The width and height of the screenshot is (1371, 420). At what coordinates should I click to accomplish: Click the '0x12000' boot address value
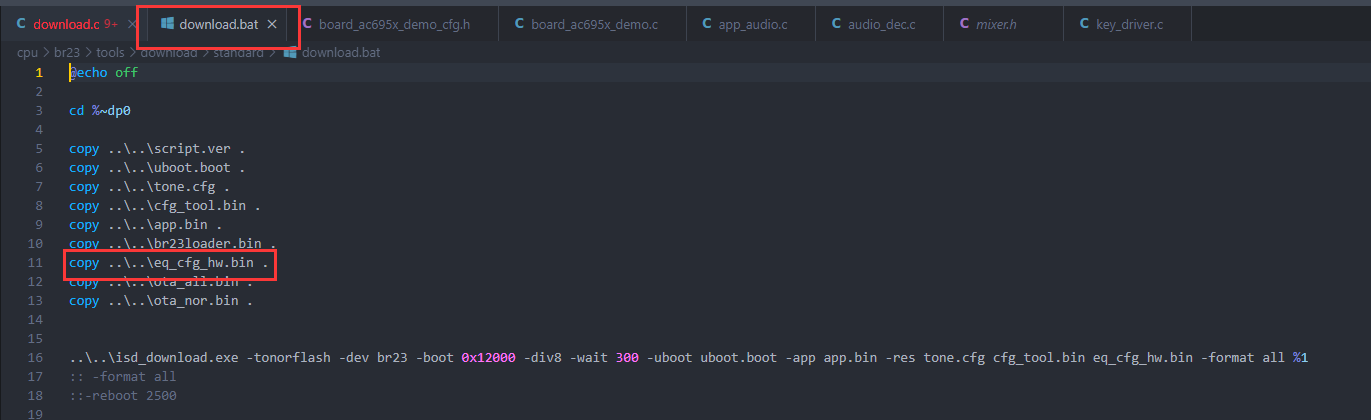pos(488,358)
